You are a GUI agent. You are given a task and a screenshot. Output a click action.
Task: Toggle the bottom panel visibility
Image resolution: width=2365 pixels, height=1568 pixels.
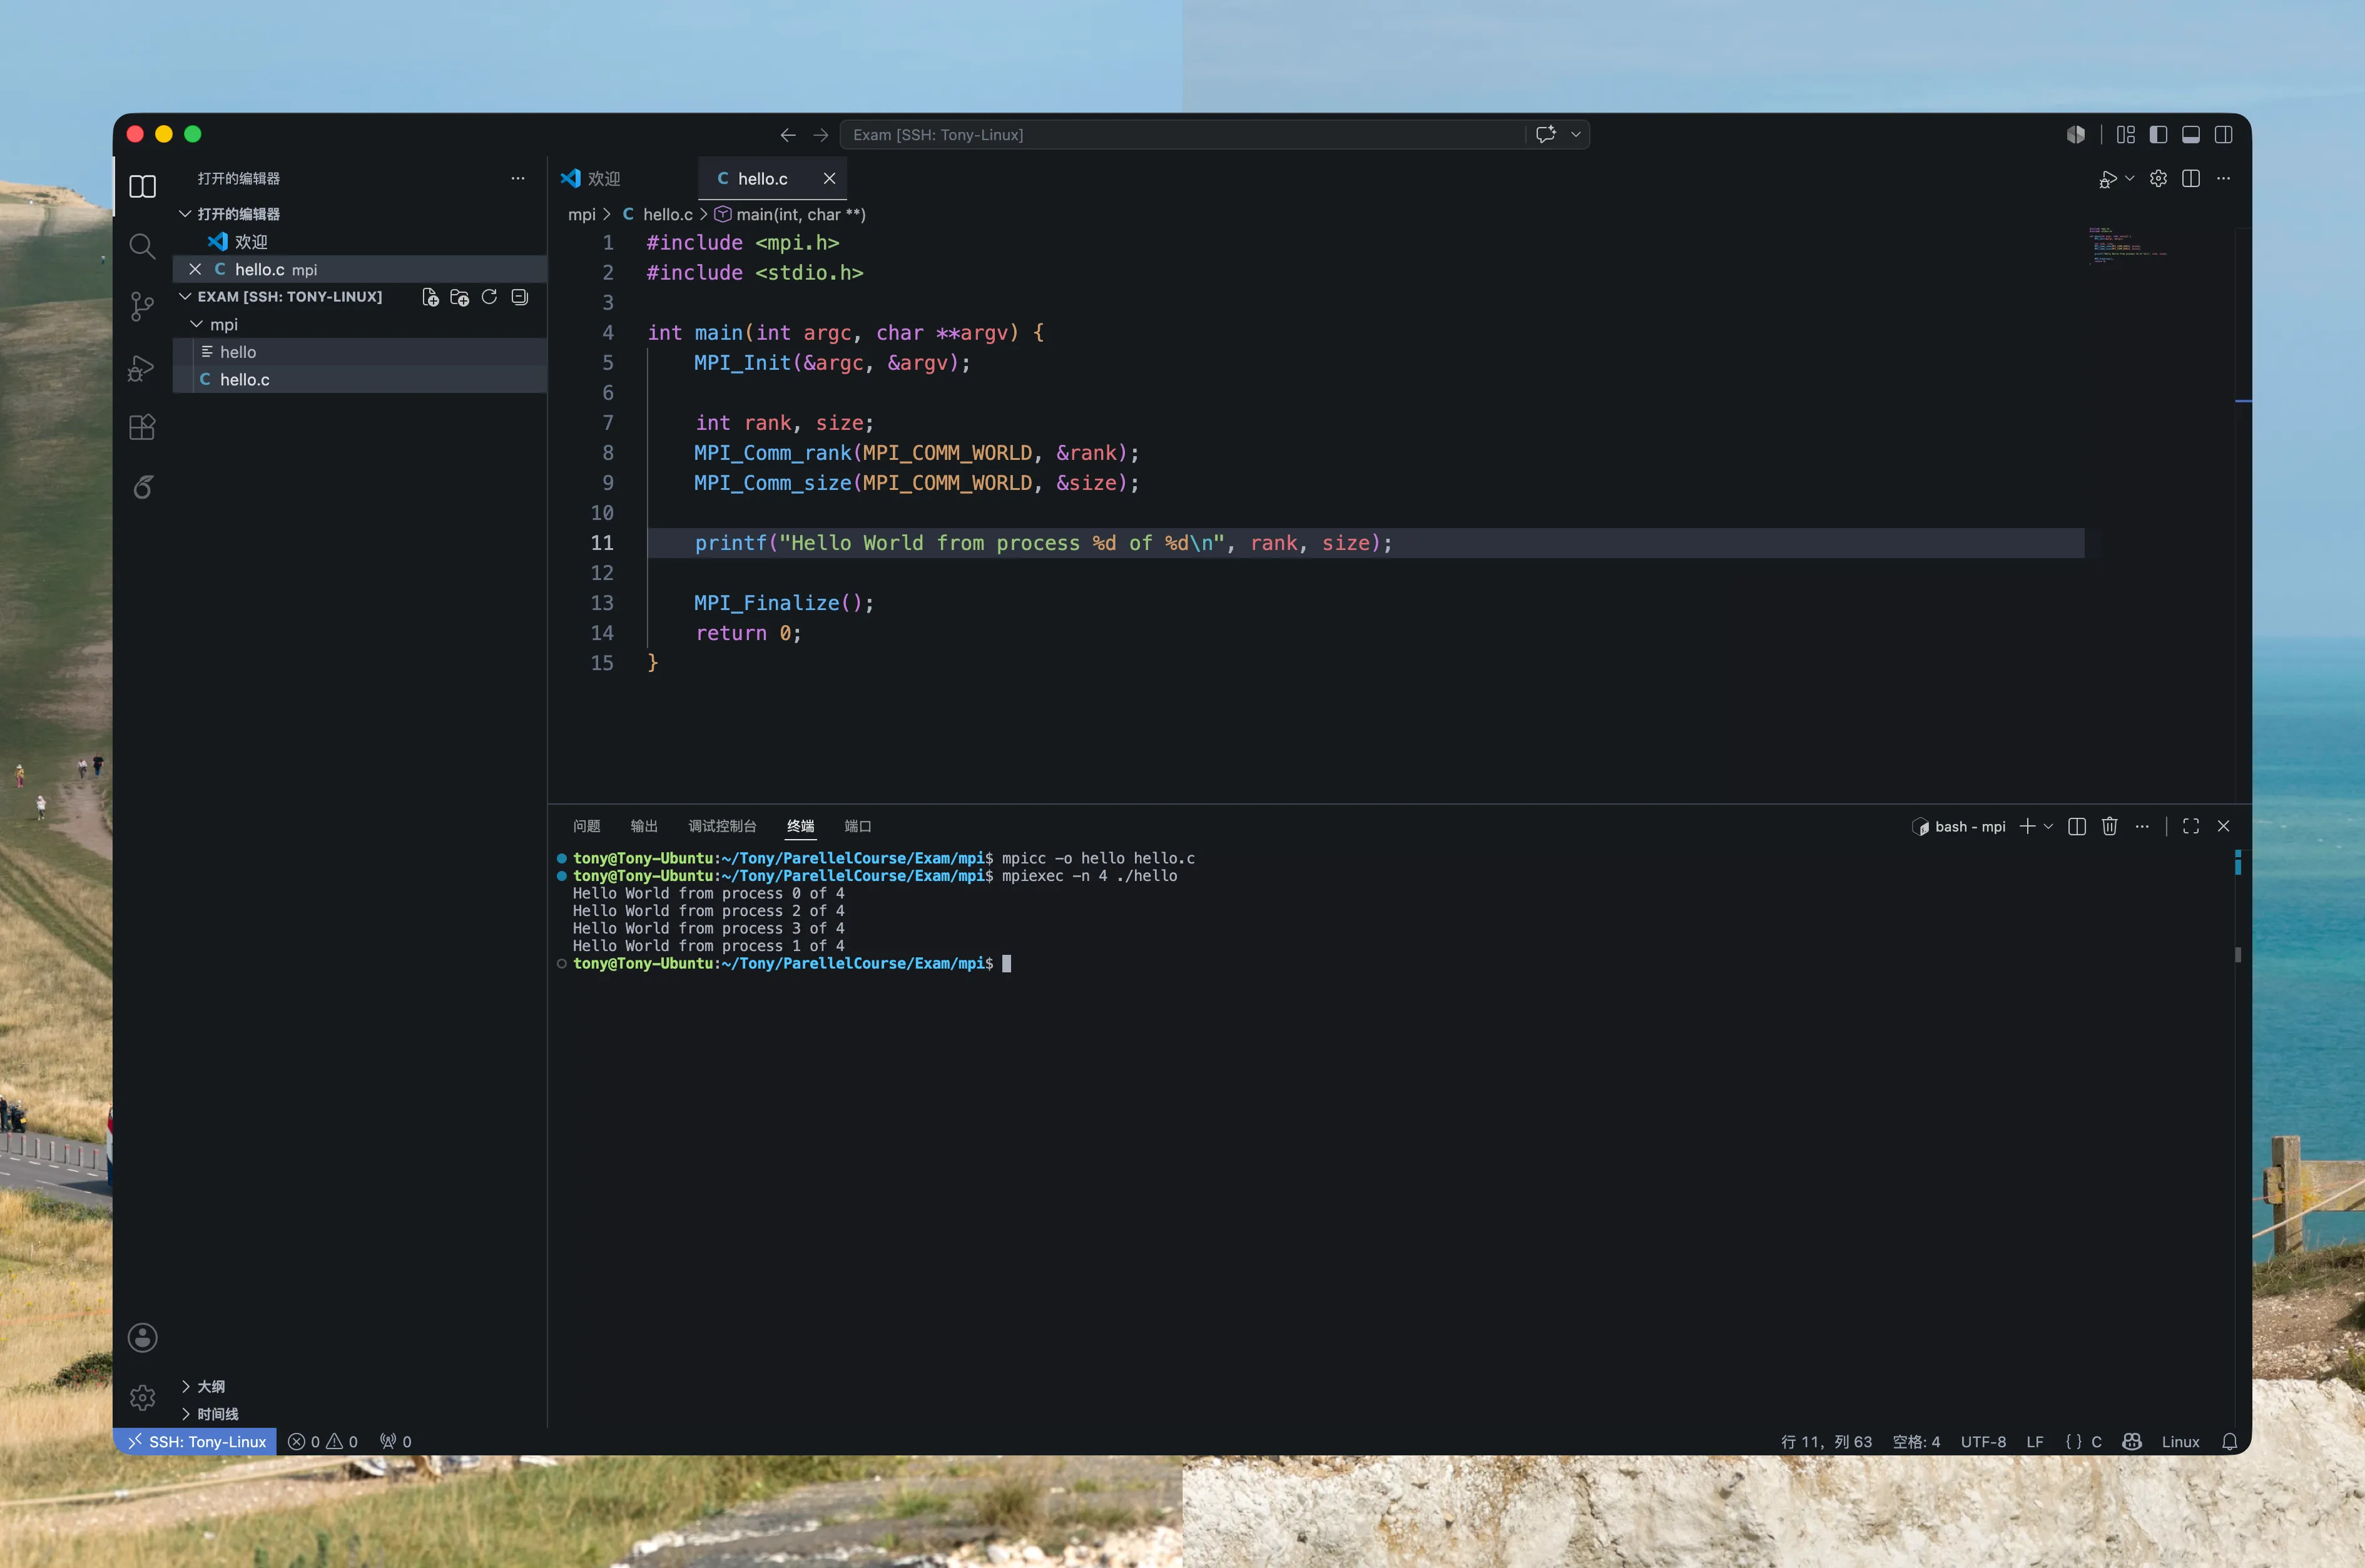click(2191, 135)
